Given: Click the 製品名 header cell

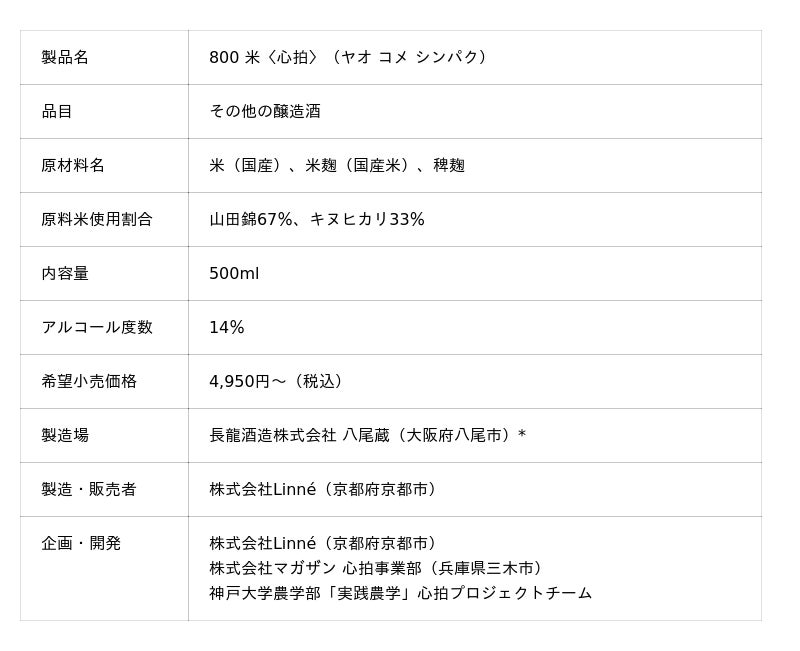Looking at the screenshot, I should point(65,57).
